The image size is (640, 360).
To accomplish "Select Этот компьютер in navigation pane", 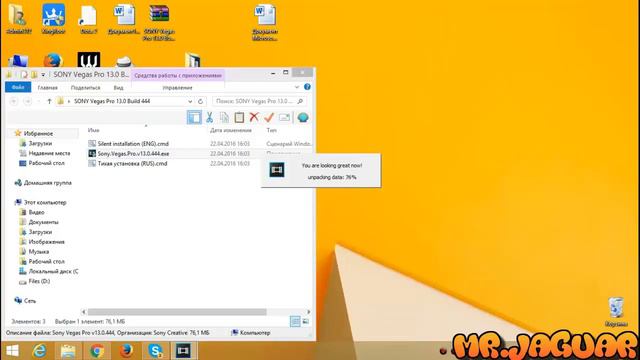I will (x=45, y=202).
